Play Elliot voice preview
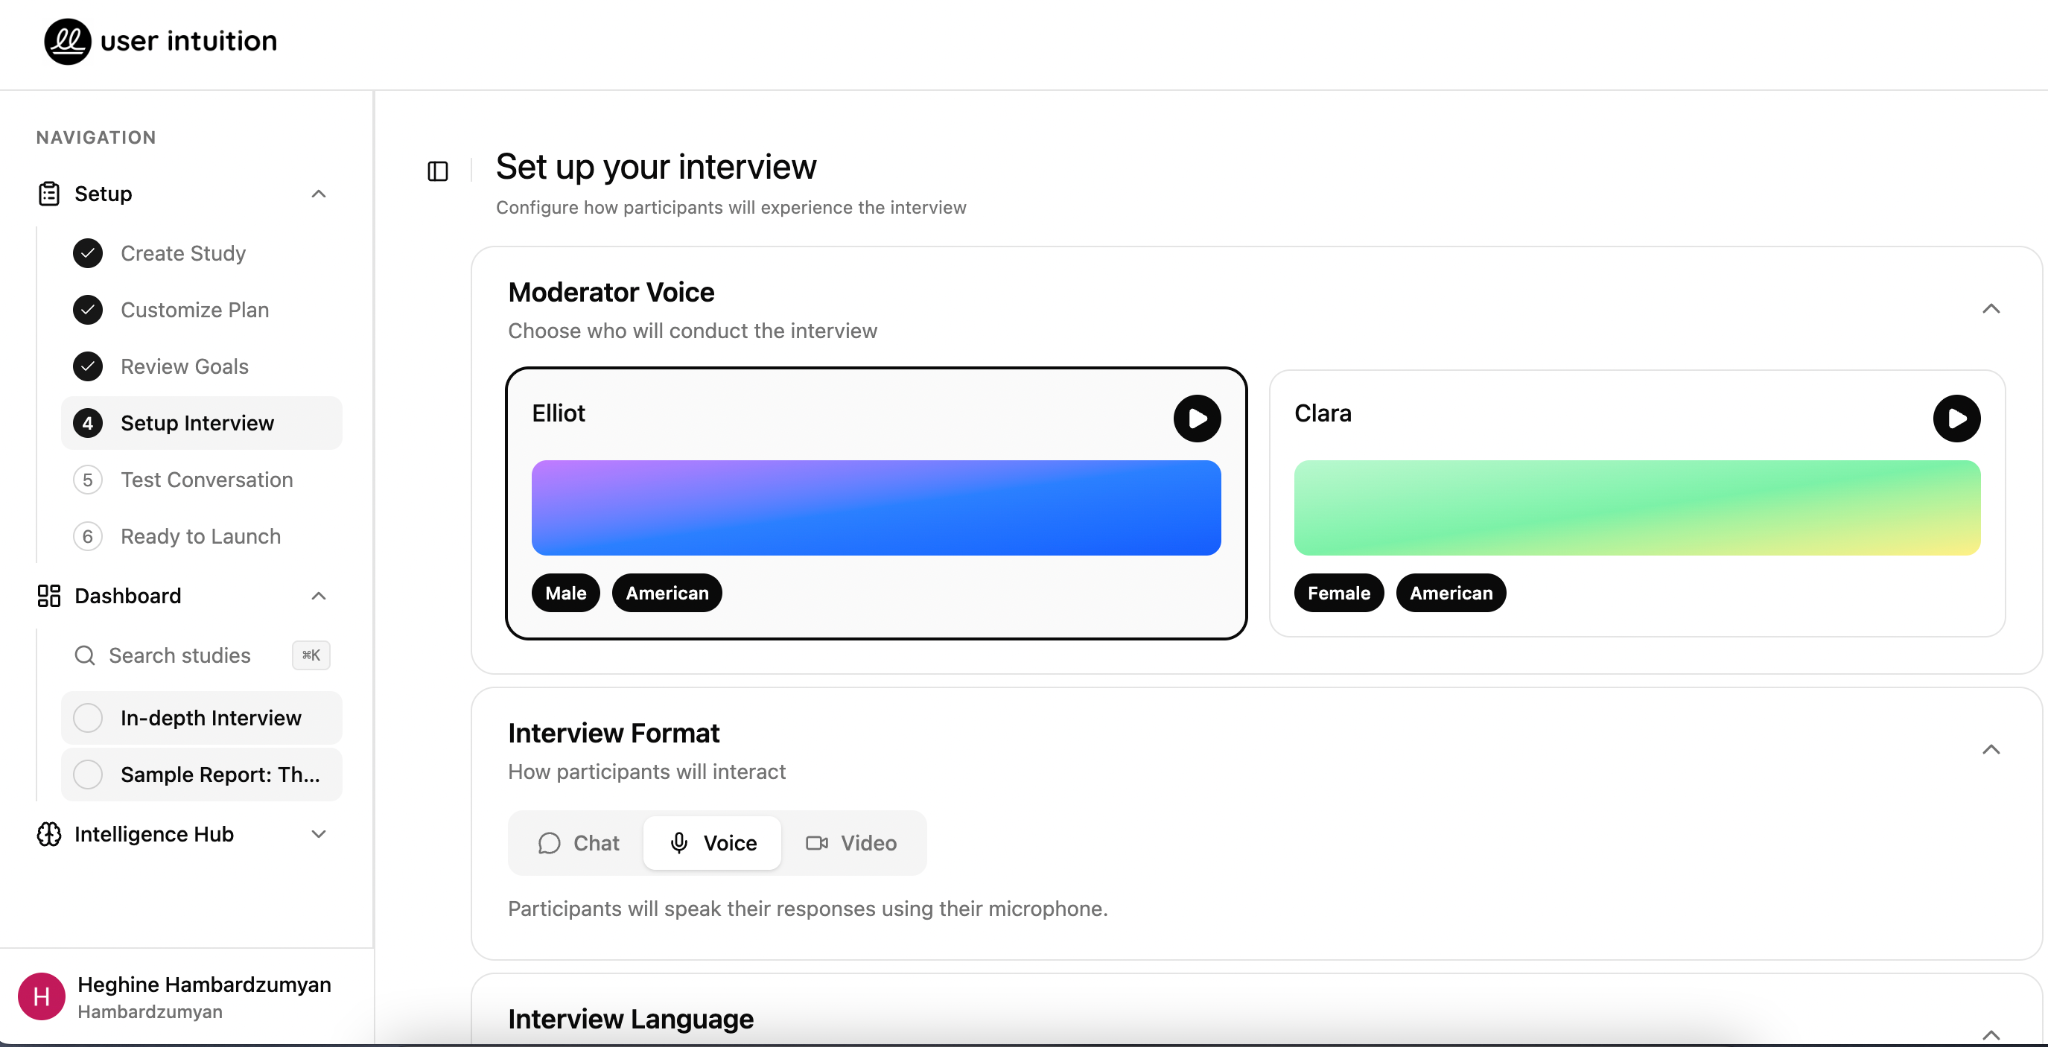This screenshot has width=2048, height=1047. click(x=1197, y=418)
